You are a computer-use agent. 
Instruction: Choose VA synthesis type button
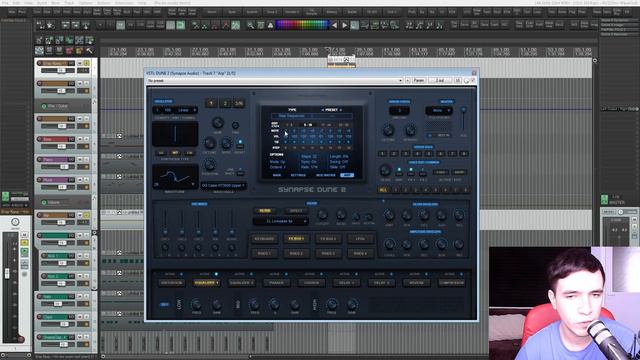coord(161,153)
